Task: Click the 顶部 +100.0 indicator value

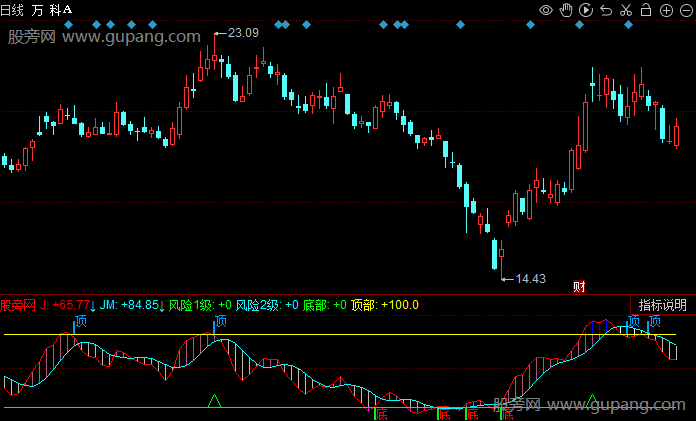Action: point(385,305)
